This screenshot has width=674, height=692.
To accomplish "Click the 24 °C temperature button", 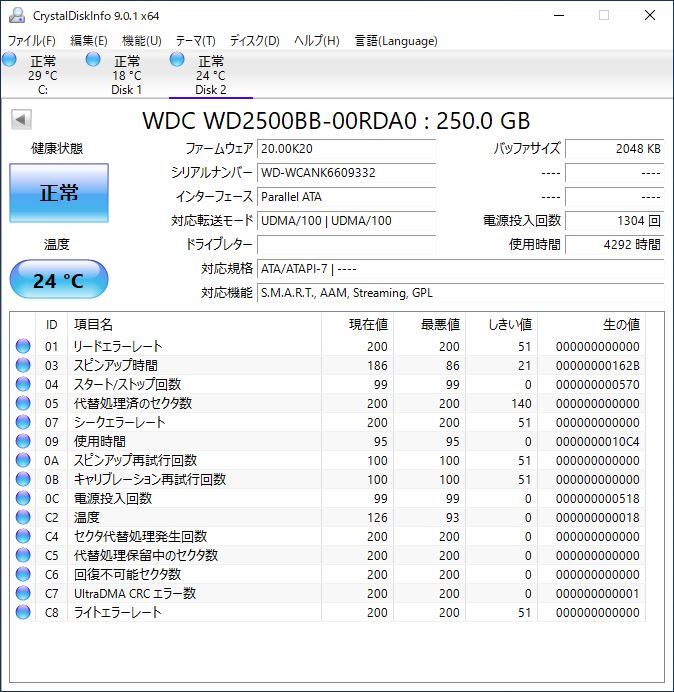I will [59, 280].
